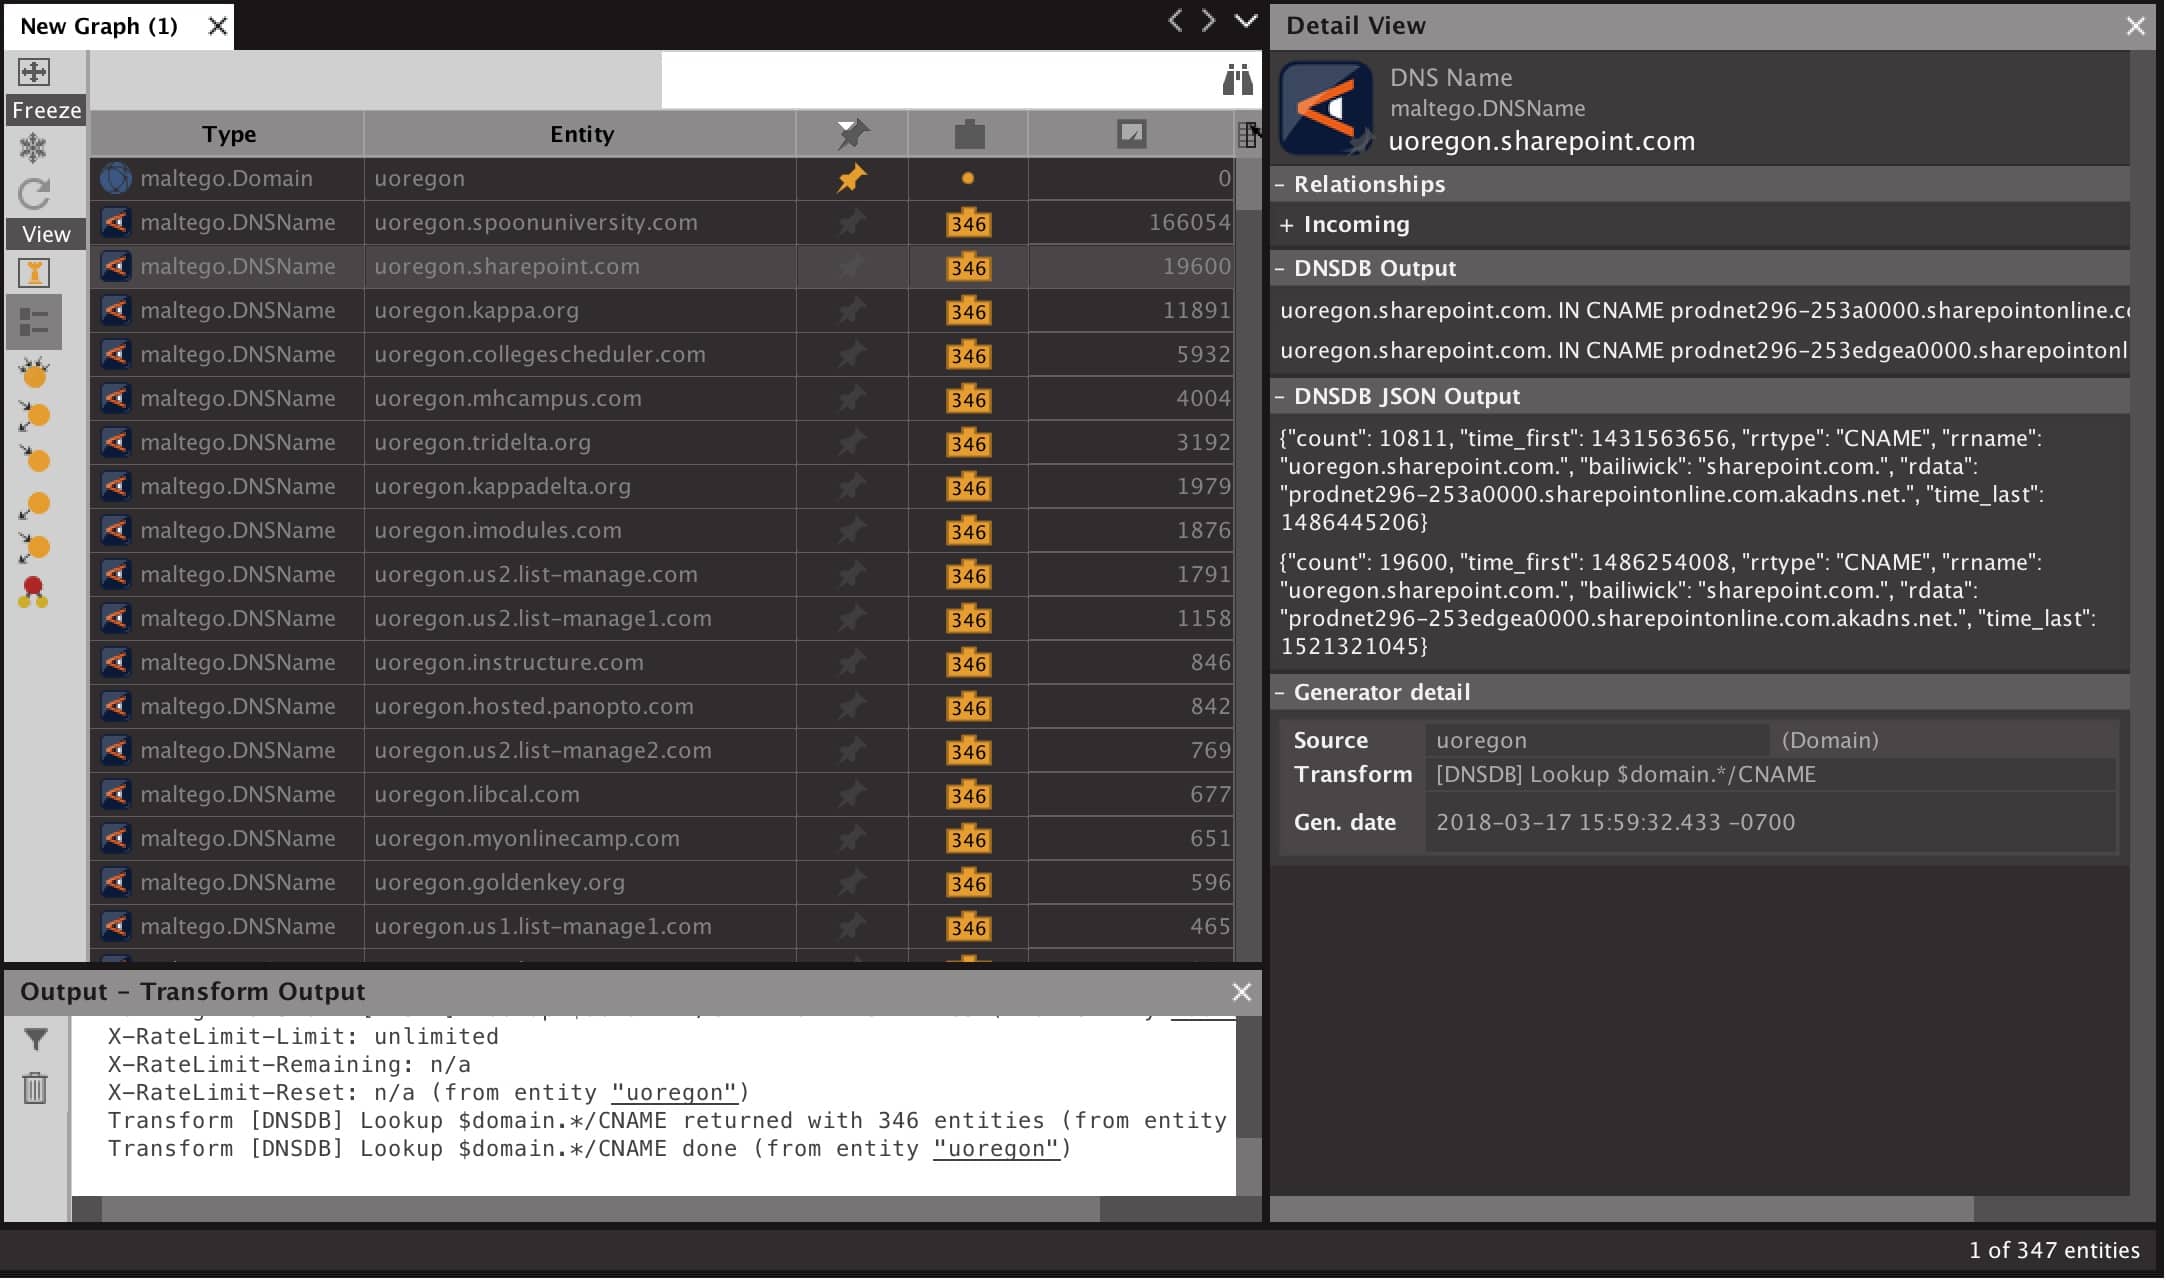Click the 166054 weight value
This screenshot has height=1280, width=2166.
(x=1189, y=222)
